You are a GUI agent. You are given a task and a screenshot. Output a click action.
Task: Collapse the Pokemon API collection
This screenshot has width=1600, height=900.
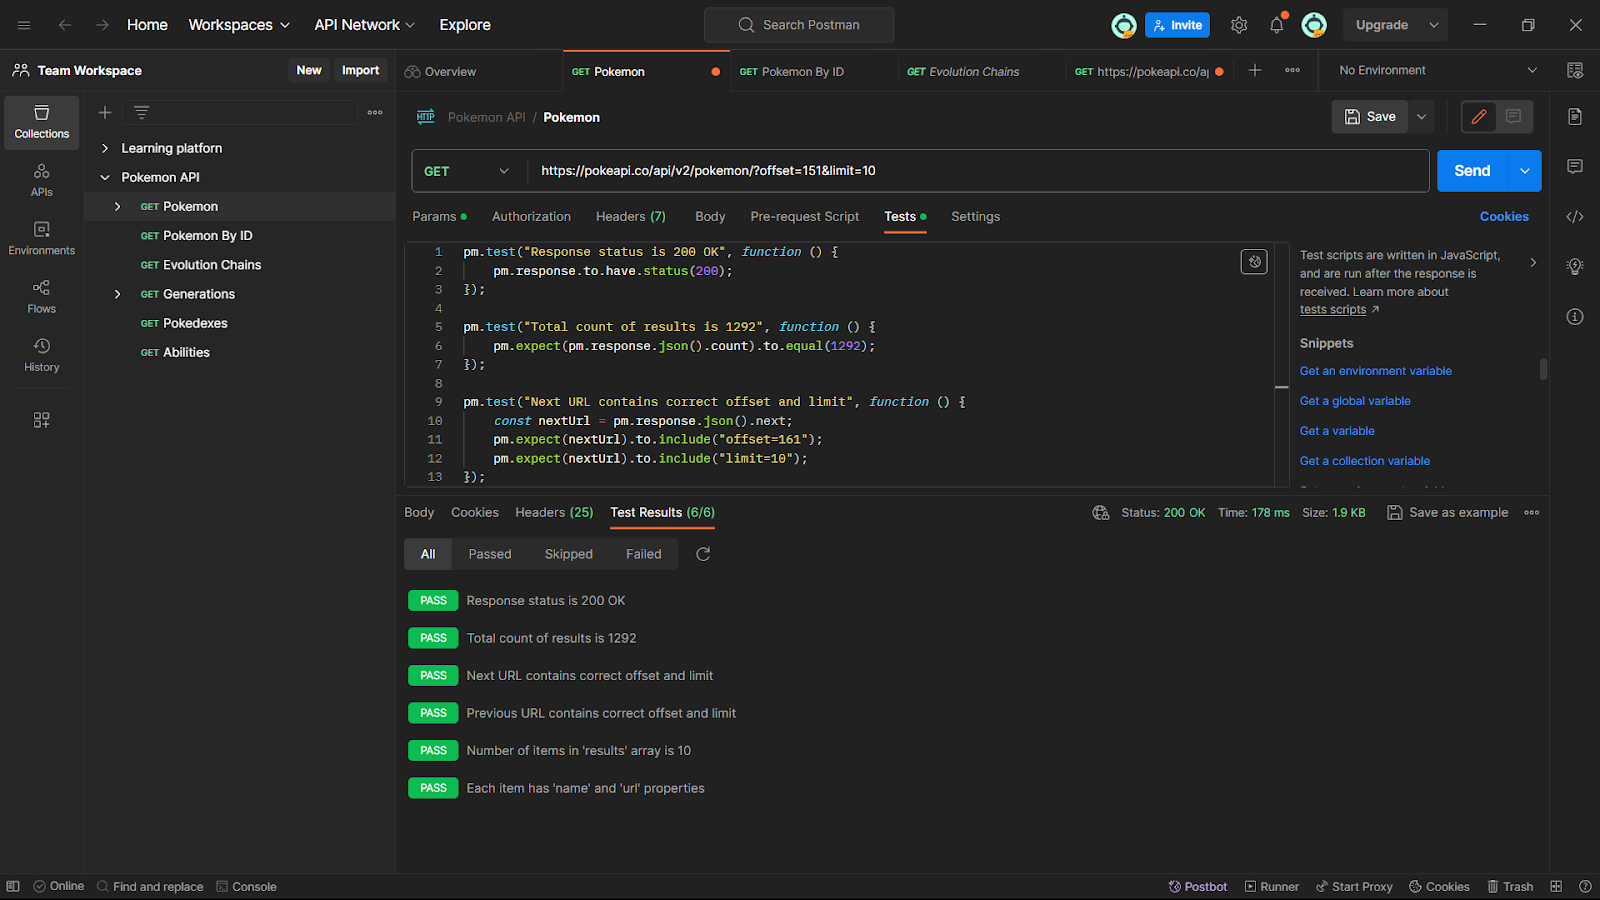coord(105,177)
